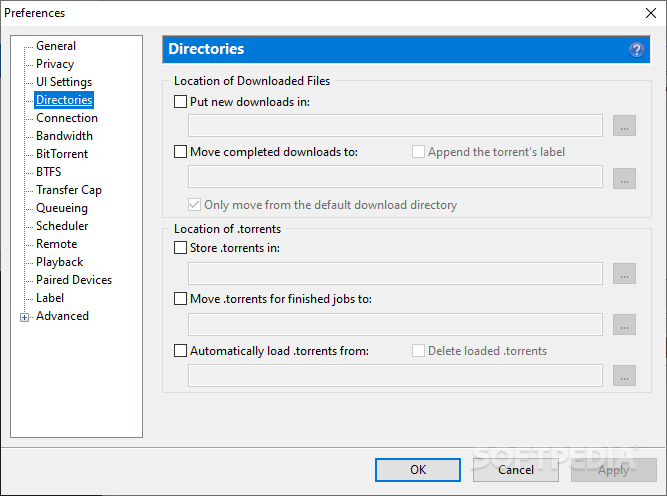This screenshot has height=496, width=667.
Task: Click the finished jobs path field
Action: [x=395, y=325]
